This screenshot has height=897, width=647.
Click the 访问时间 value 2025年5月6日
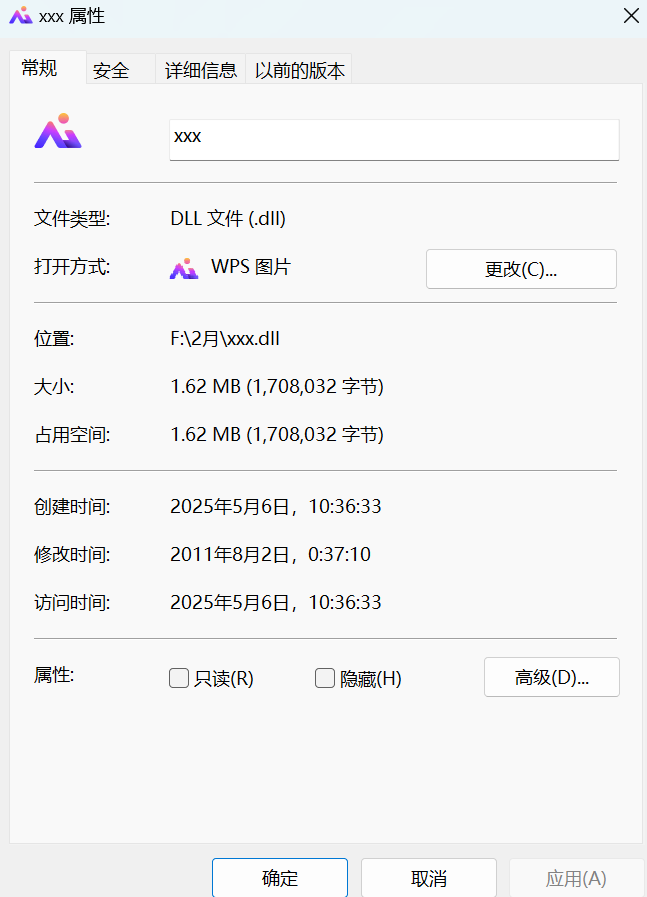[276, 602]
